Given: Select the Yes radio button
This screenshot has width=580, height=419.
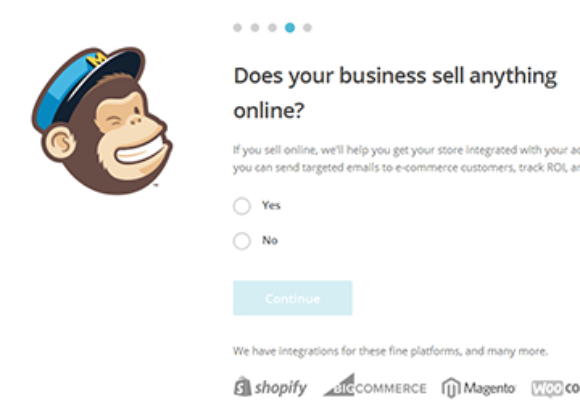Looking at the screenshot, I should [242, 206].
